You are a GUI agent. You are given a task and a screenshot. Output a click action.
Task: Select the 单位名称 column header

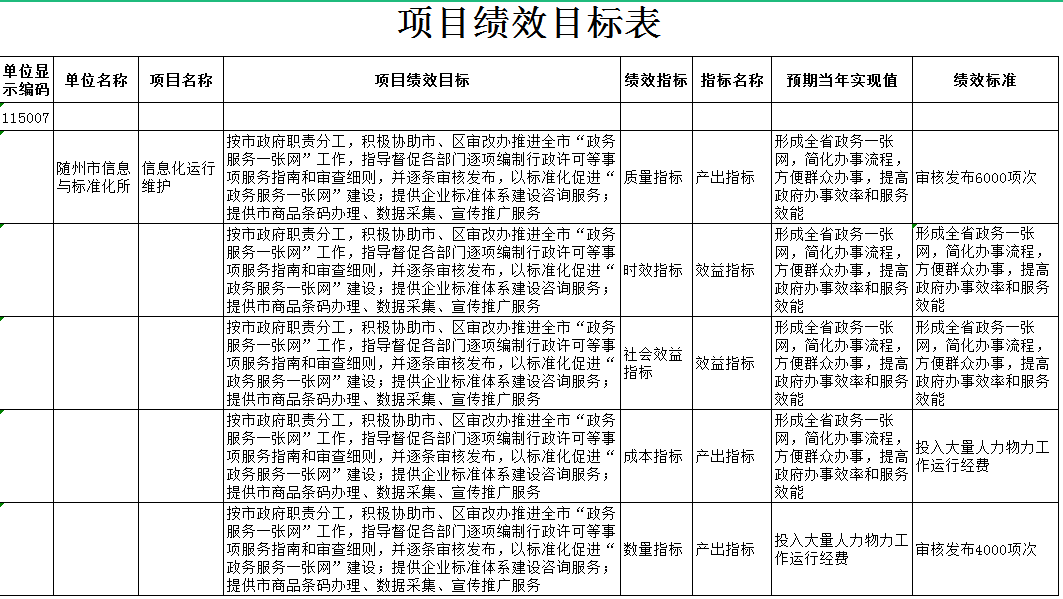click(x=96, y=80)
